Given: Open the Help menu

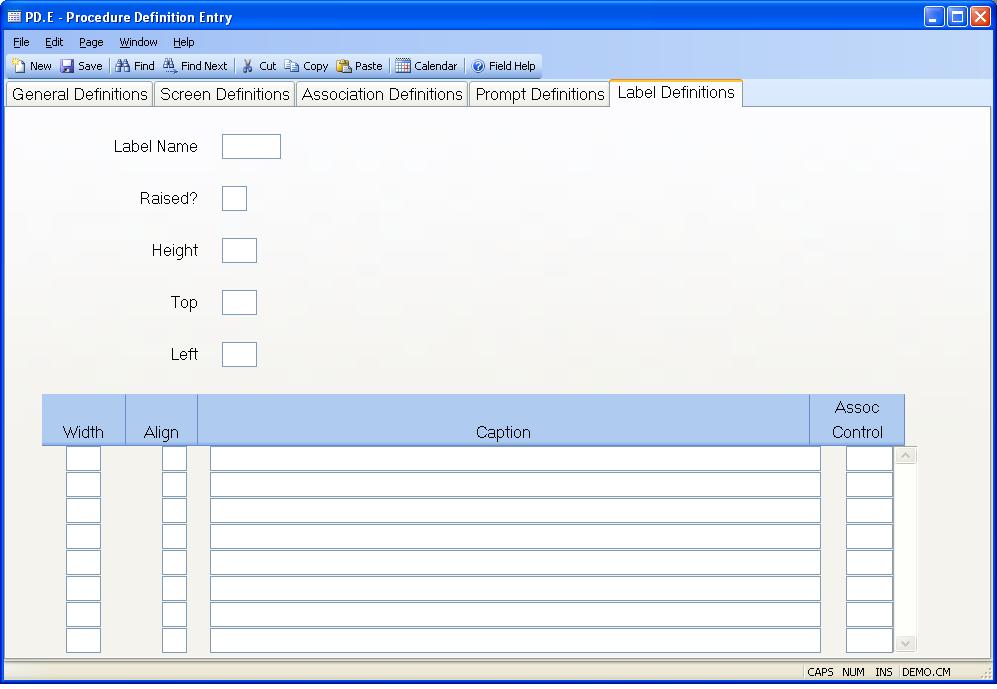Looking at the screenshot, I should [183, 42].
